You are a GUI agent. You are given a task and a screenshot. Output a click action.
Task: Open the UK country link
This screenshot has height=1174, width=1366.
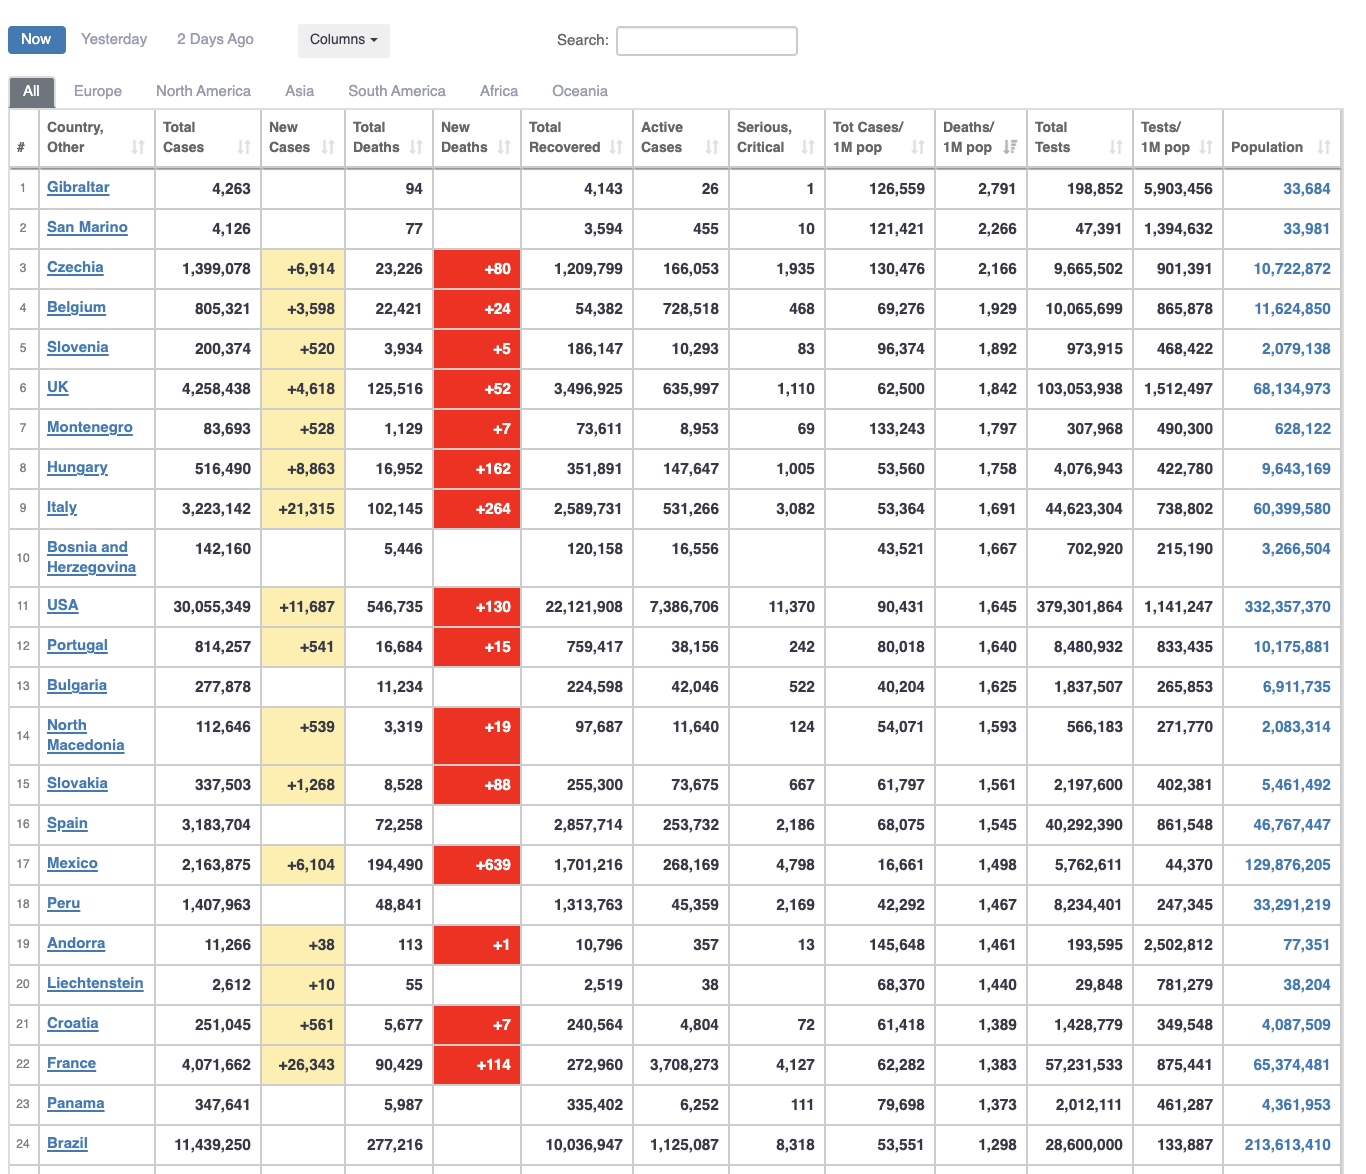[x=58, y=387]
